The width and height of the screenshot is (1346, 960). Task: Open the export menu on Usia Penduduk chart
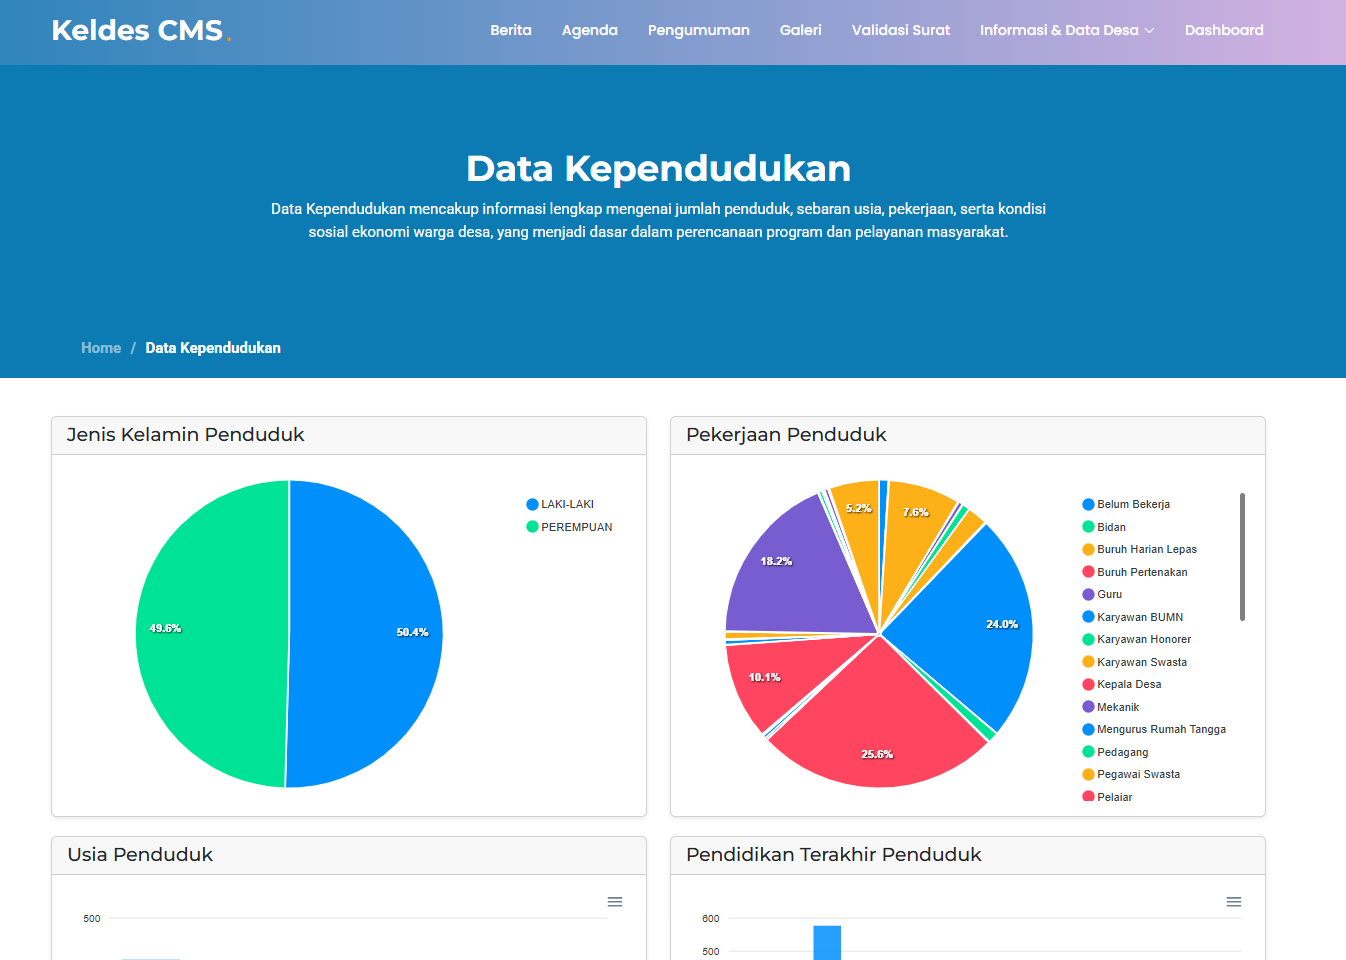(615, 901)
